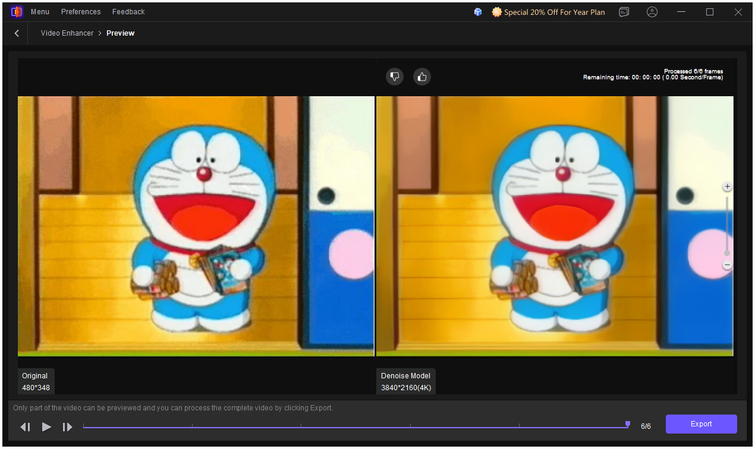
Task: Zoom in preview with plus icon
Action: pyautogui.click(x=727, y=186)
